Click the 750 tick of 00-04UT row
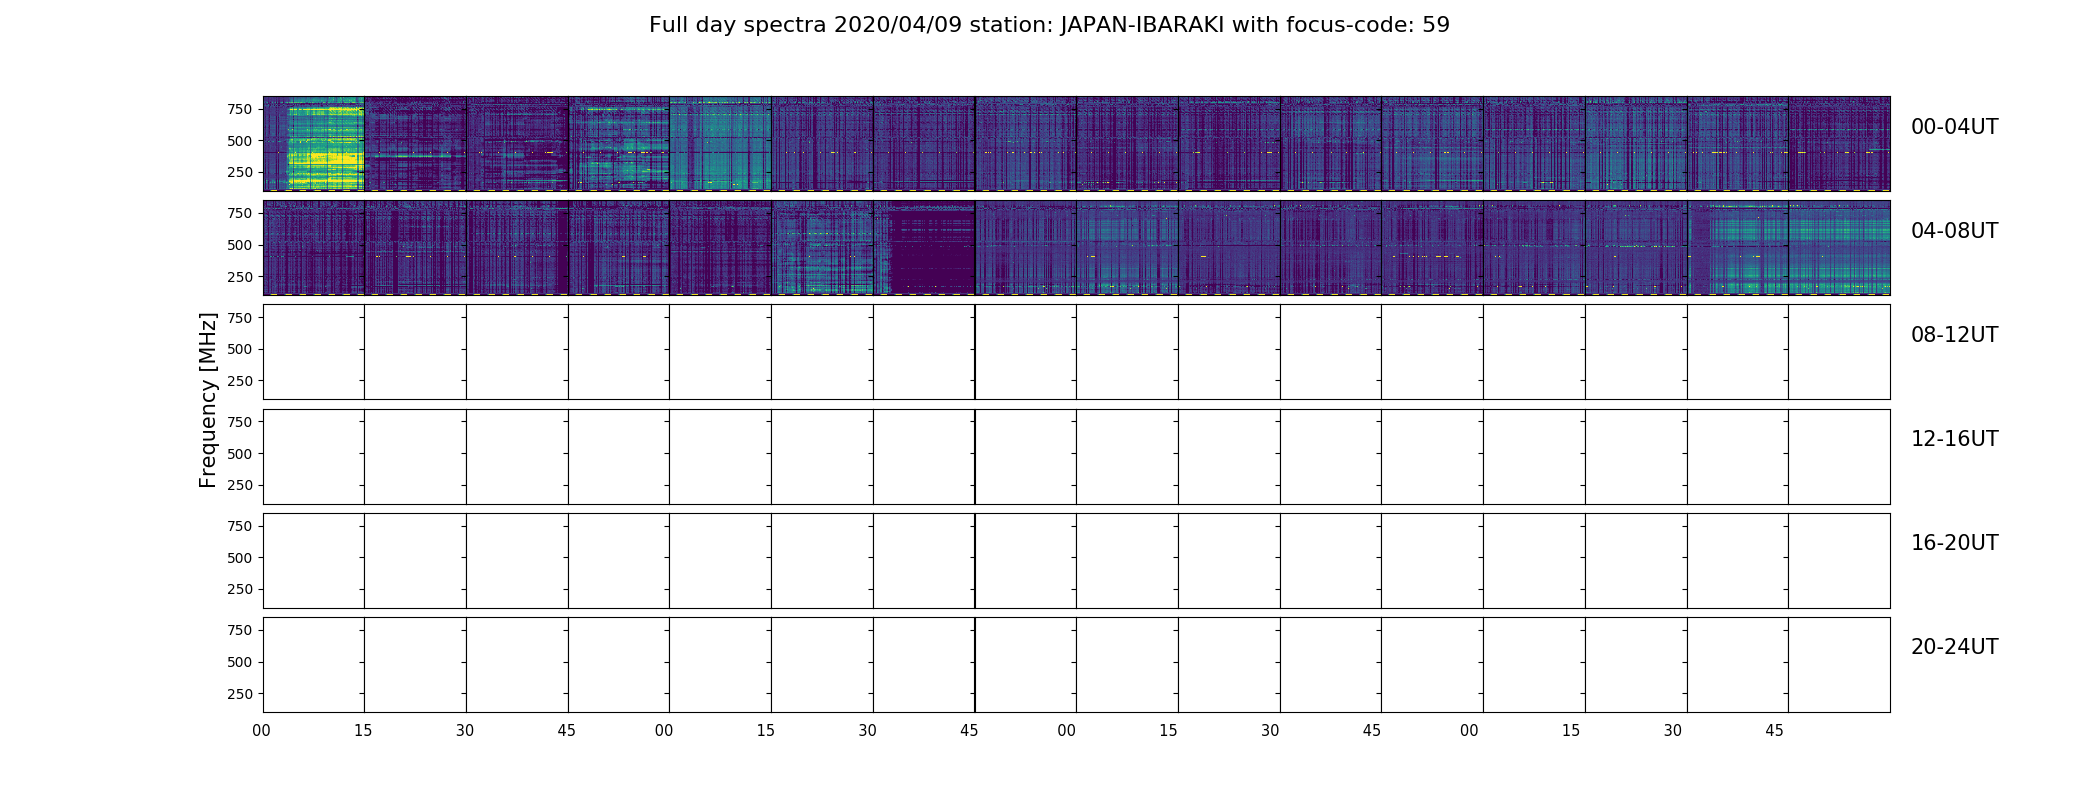This screenshot has width=2100, height=800. [240, 109]
